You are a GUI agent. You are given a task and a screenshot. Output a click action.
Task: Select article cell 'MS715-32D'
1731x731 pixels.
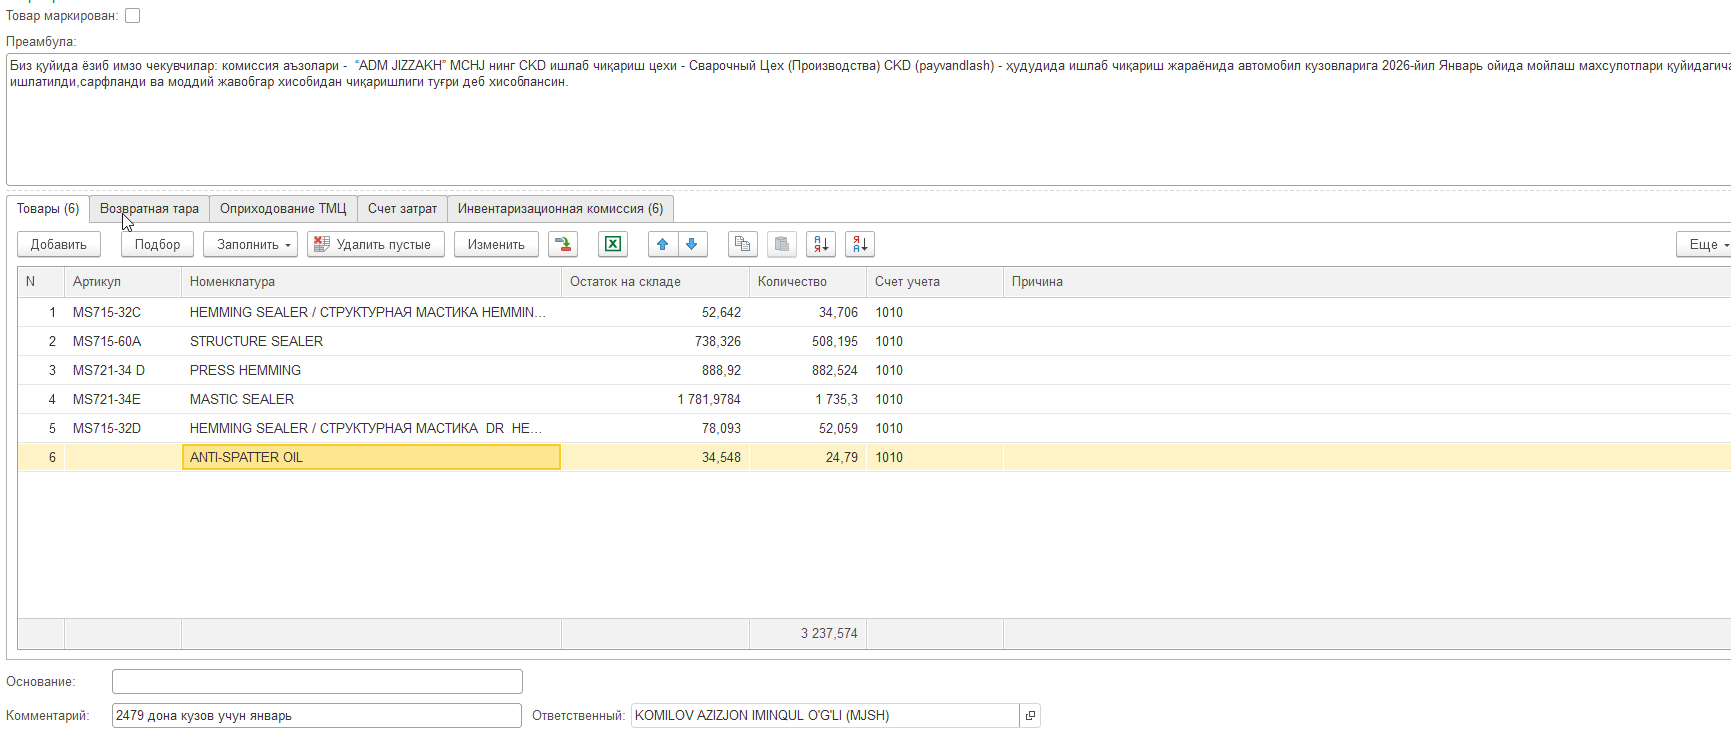(123, 429)
